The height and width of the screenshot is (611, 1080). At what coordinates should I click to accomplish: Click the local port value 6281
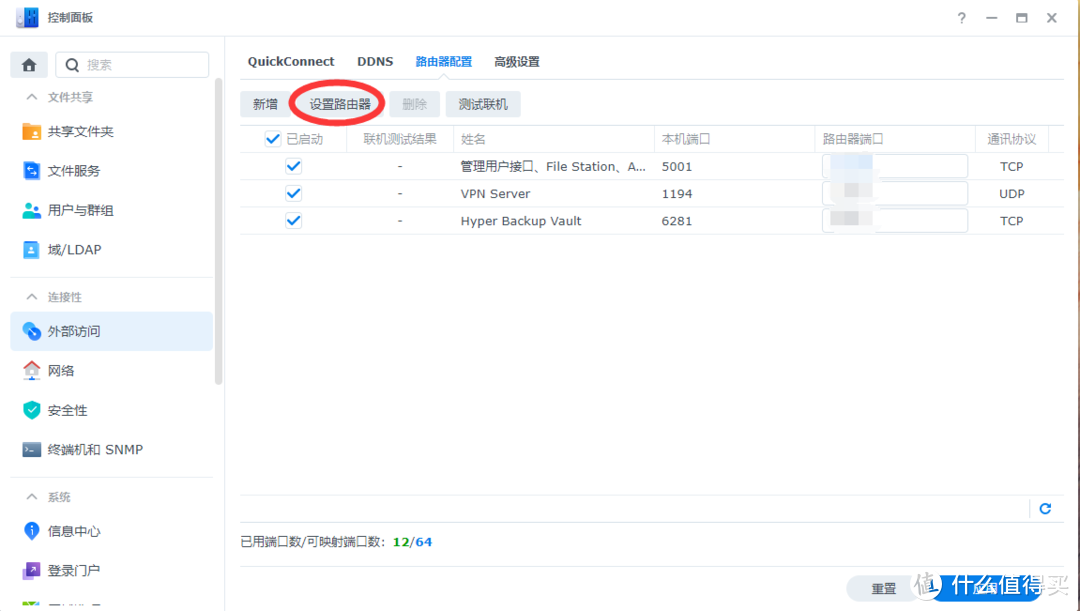pos(677,220)
